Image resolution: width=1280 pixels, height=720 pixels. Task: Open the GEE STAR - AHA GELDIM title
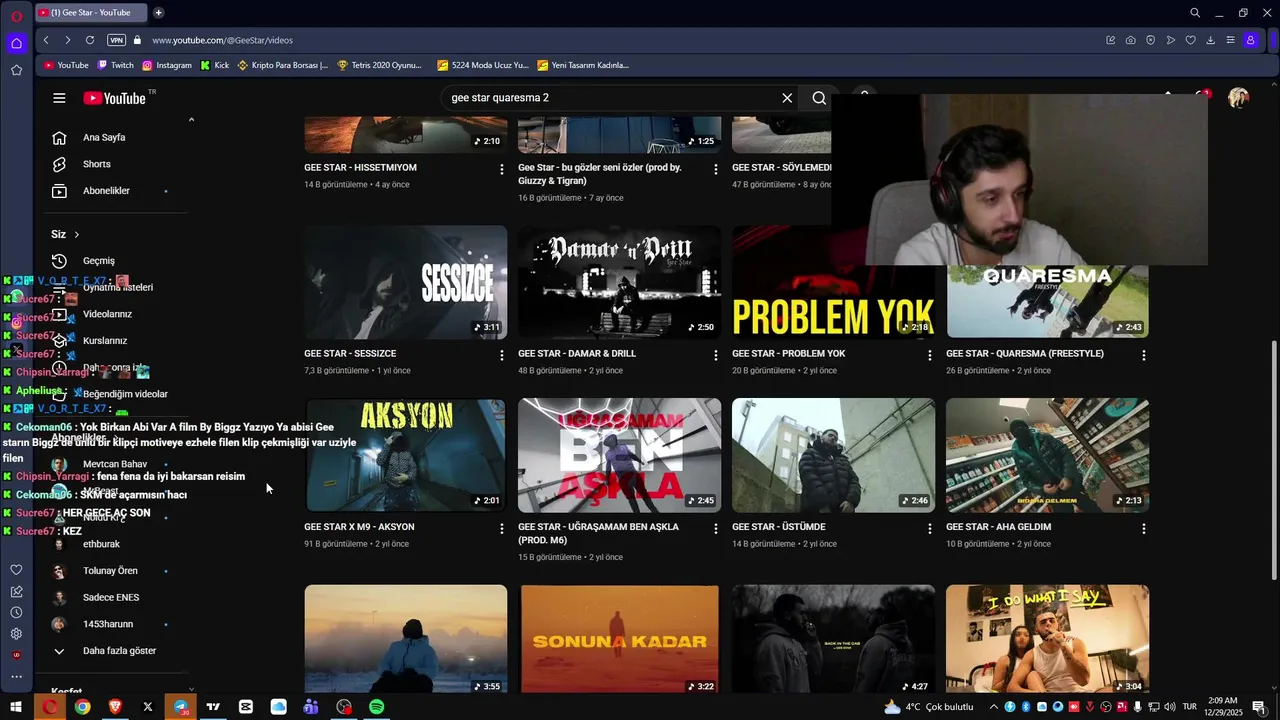pos(998,527)
